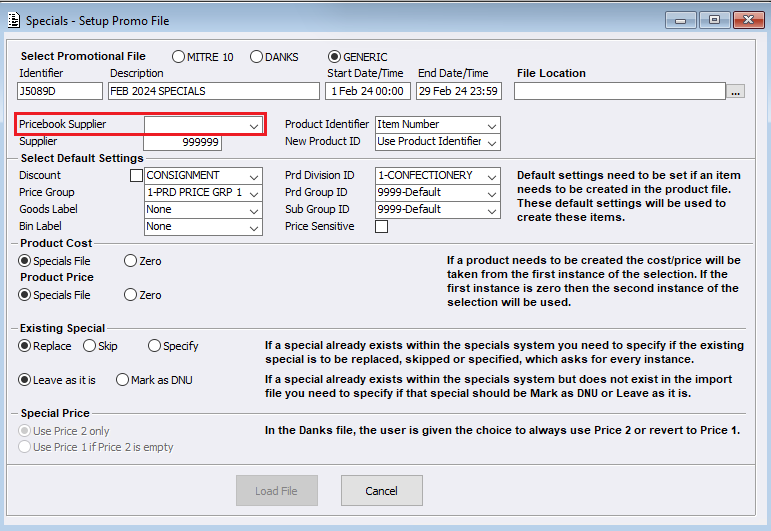Expand the Discount CONSIGNMENT dropdown
Image resolution: width=771 pixels, height=531 pixels.
203,176
